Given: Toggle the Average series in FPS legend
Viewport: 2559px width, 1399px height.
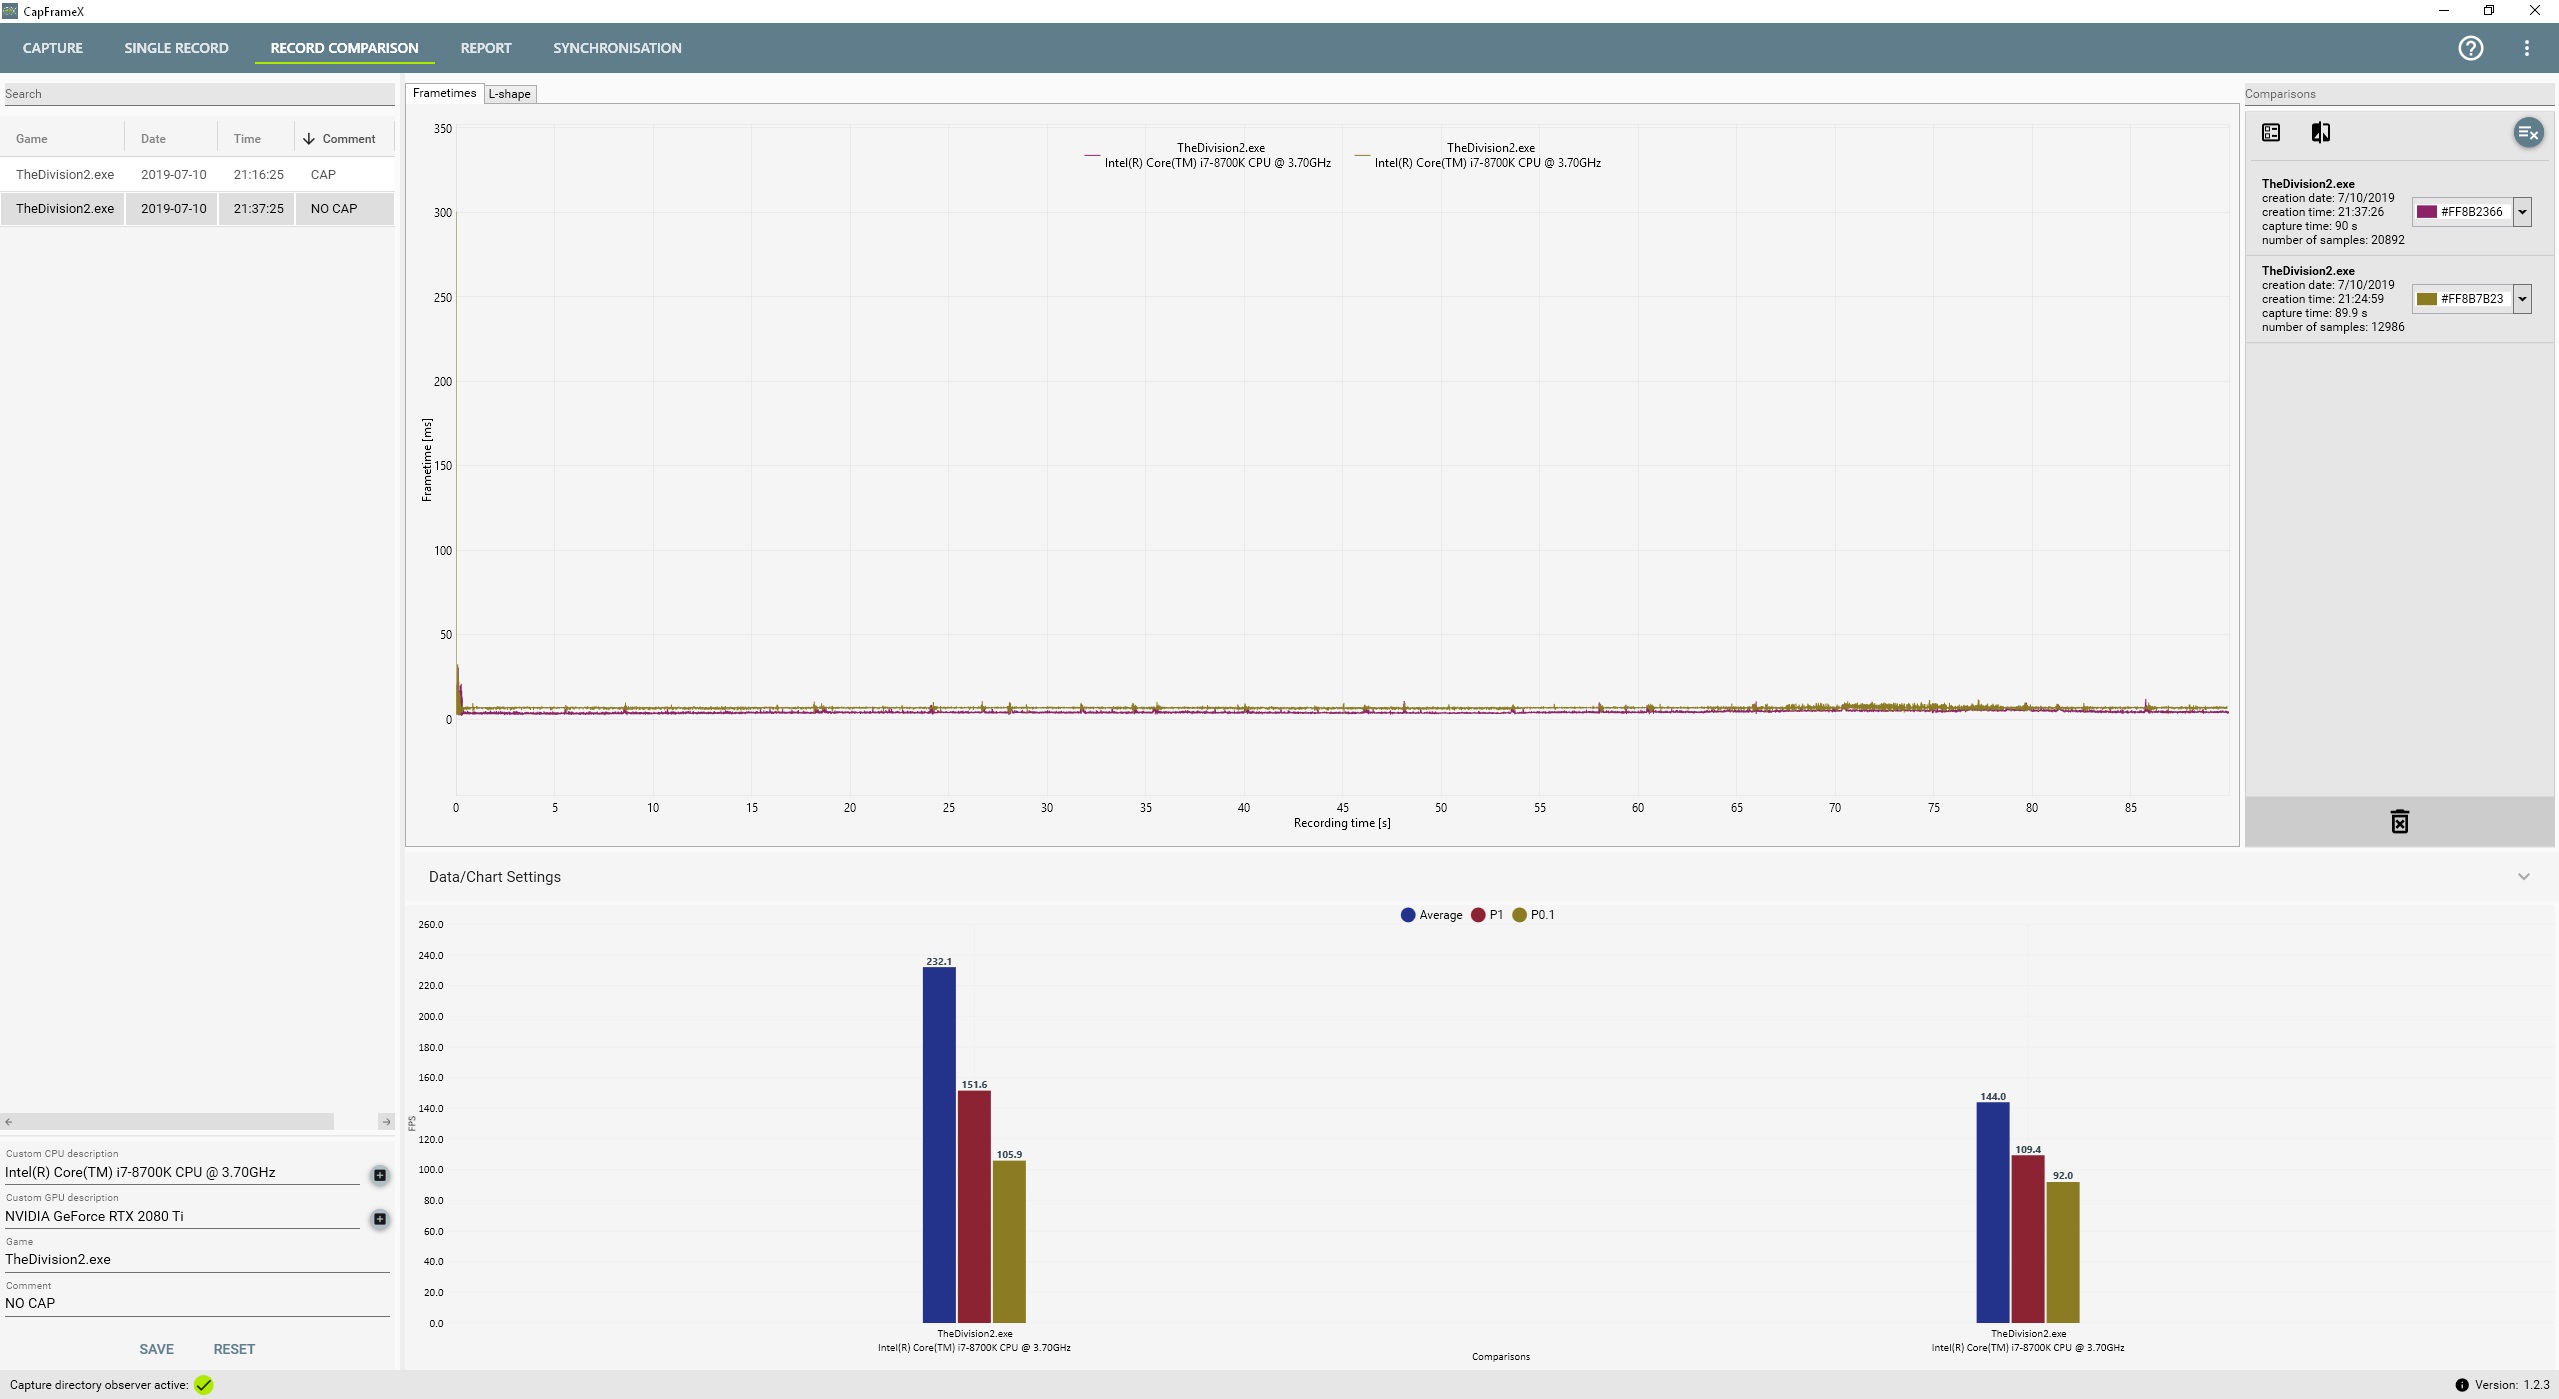Looking at the screenshot, I should click(x=1431, y=915).
